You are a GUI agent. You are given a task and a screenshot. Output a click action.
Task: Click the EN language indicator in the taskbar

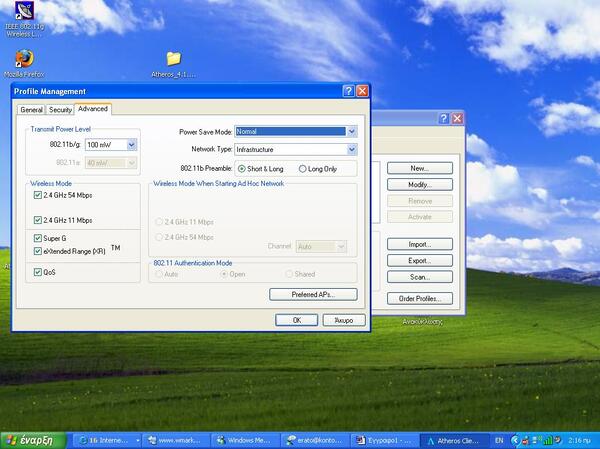(499, 441)
